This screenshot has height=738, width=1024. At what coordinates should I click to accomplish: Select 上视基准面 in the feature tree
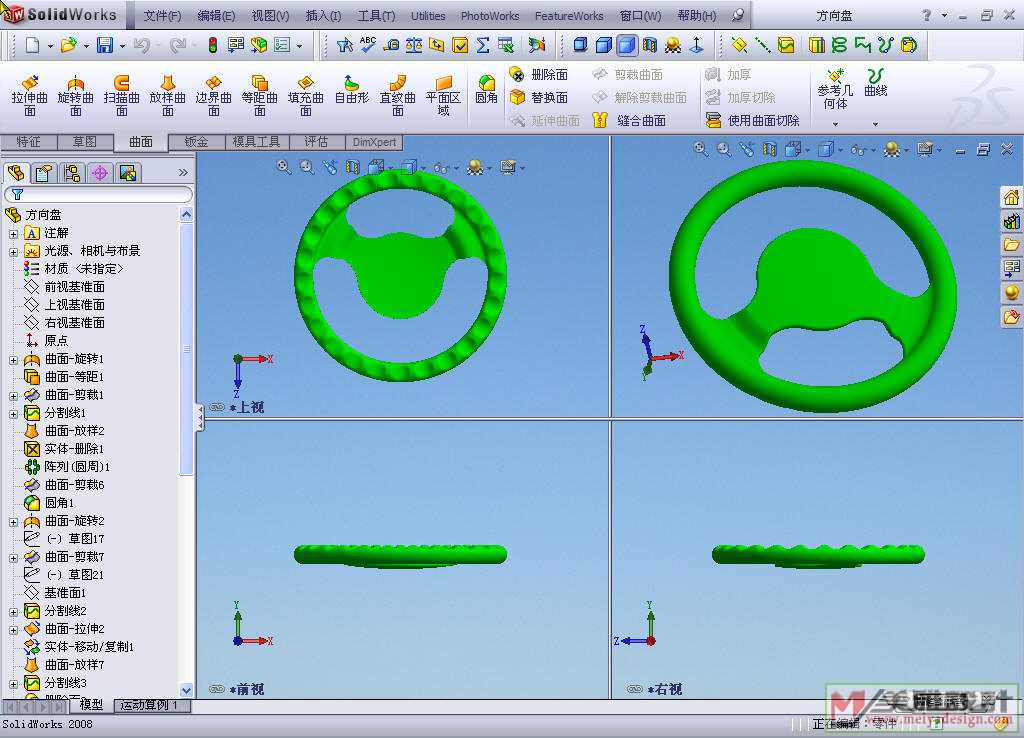click(x=74, y=305)
